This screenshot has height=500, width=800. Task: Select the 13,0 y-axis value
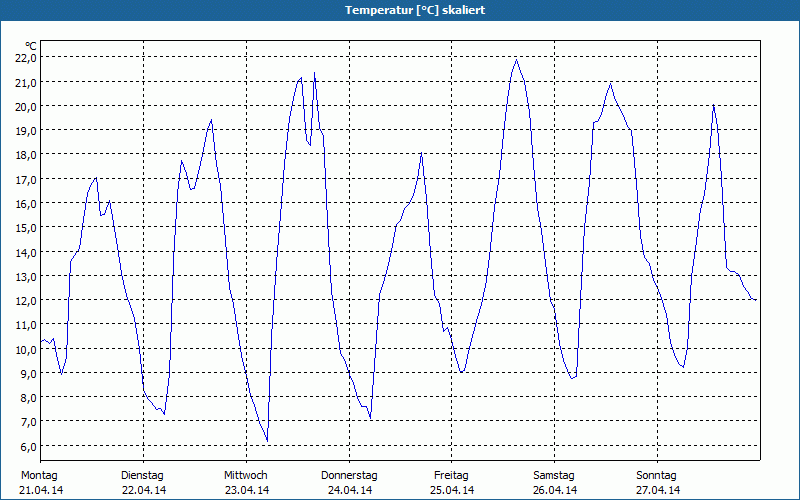tap(26, 277)
